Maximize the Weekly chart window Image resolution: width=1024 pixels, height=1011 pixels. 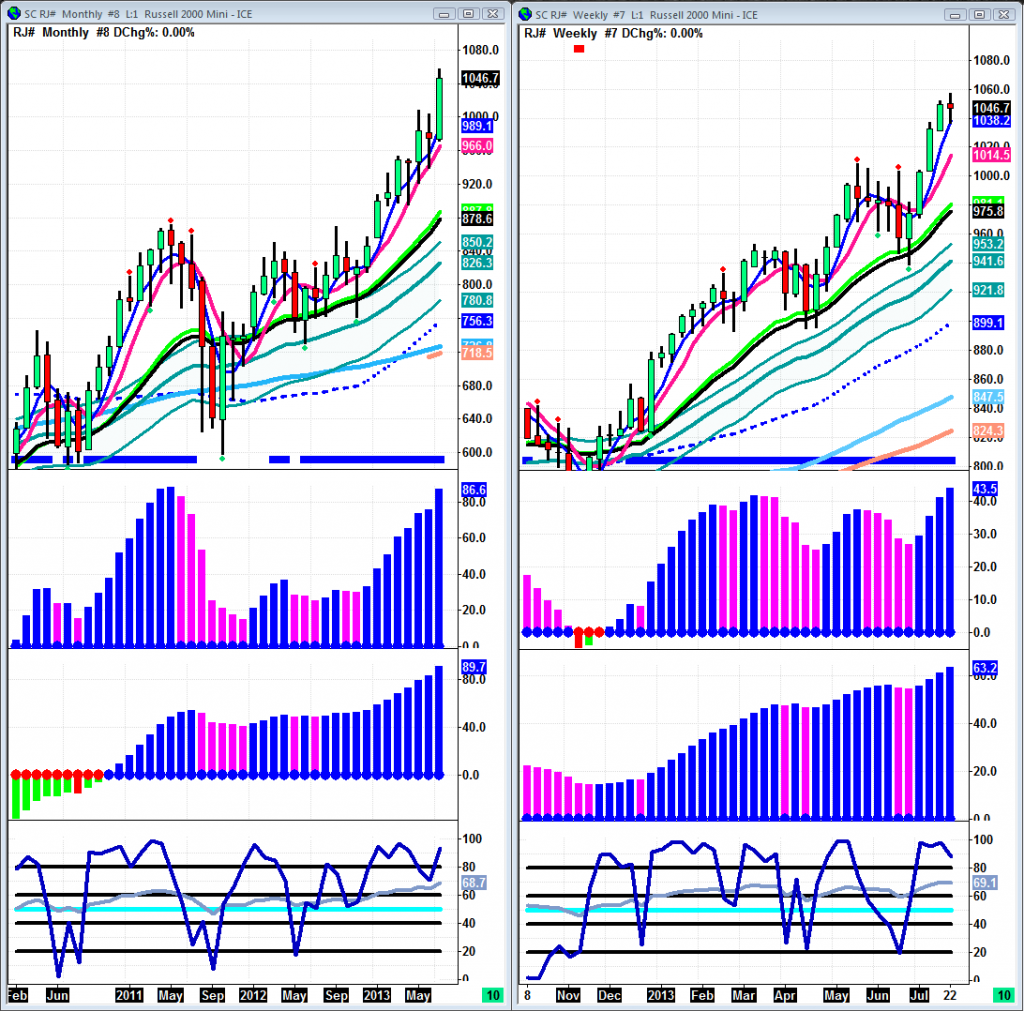click(979, 14)
